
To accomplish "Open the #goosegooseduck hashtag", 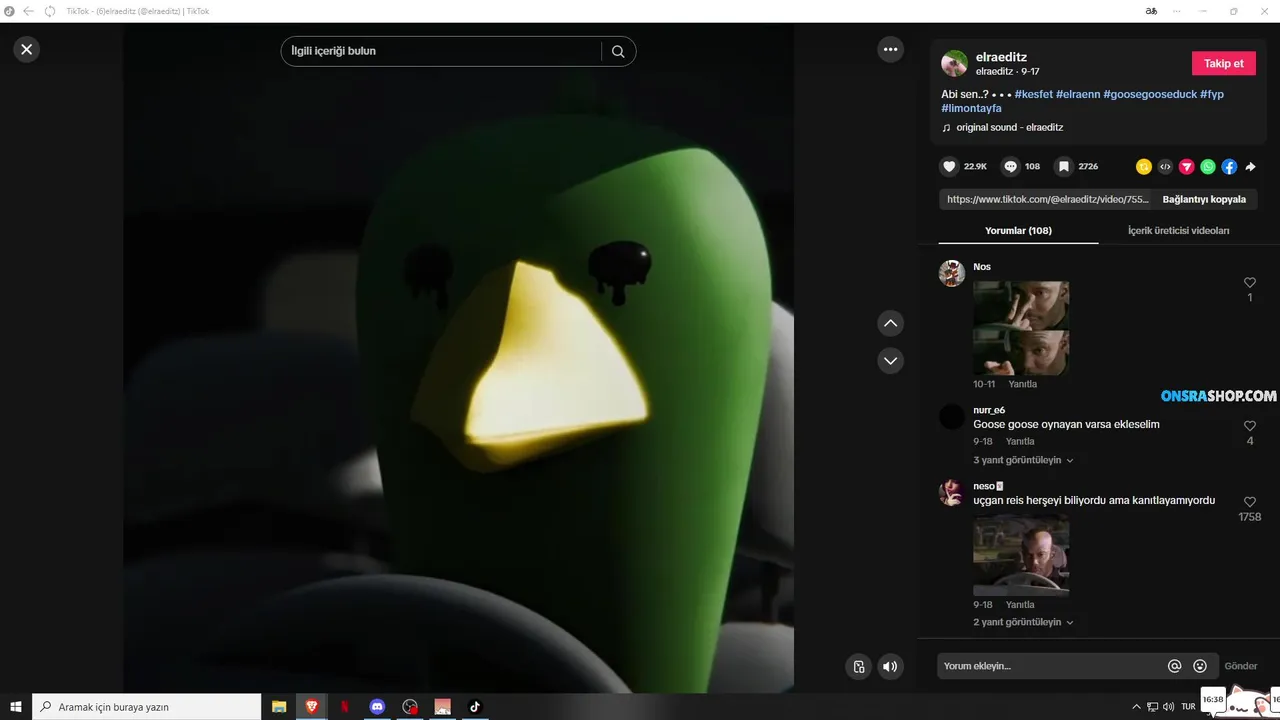I will point(1150,94).
